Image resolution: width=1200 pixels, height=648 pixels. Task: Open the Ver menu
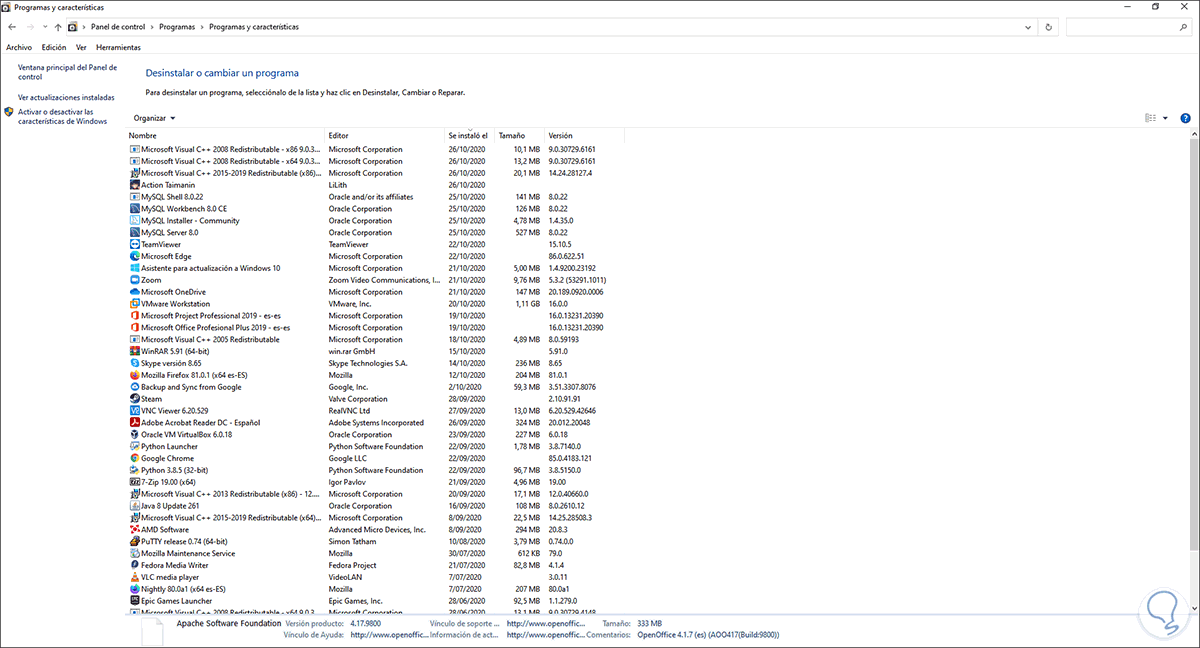[81, 47]
